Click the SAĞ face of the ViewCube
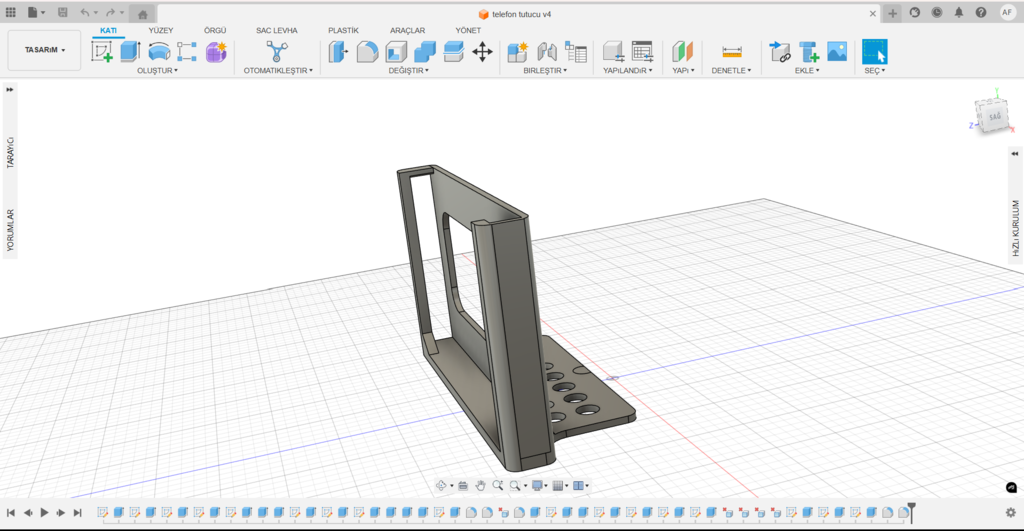This screenshot has height=531, width=1024. coord(994,117)
